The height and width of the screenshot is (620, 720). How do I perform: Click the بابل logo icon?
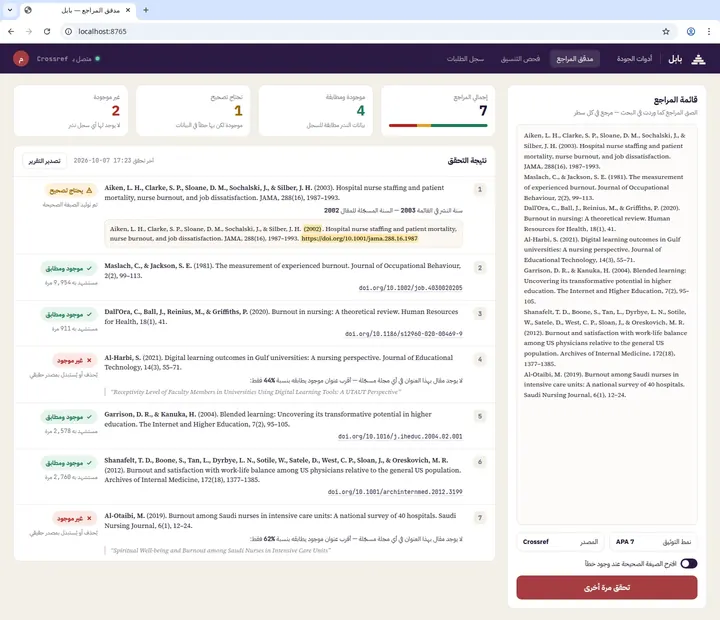pyautogui.click(x=698, y=59)
